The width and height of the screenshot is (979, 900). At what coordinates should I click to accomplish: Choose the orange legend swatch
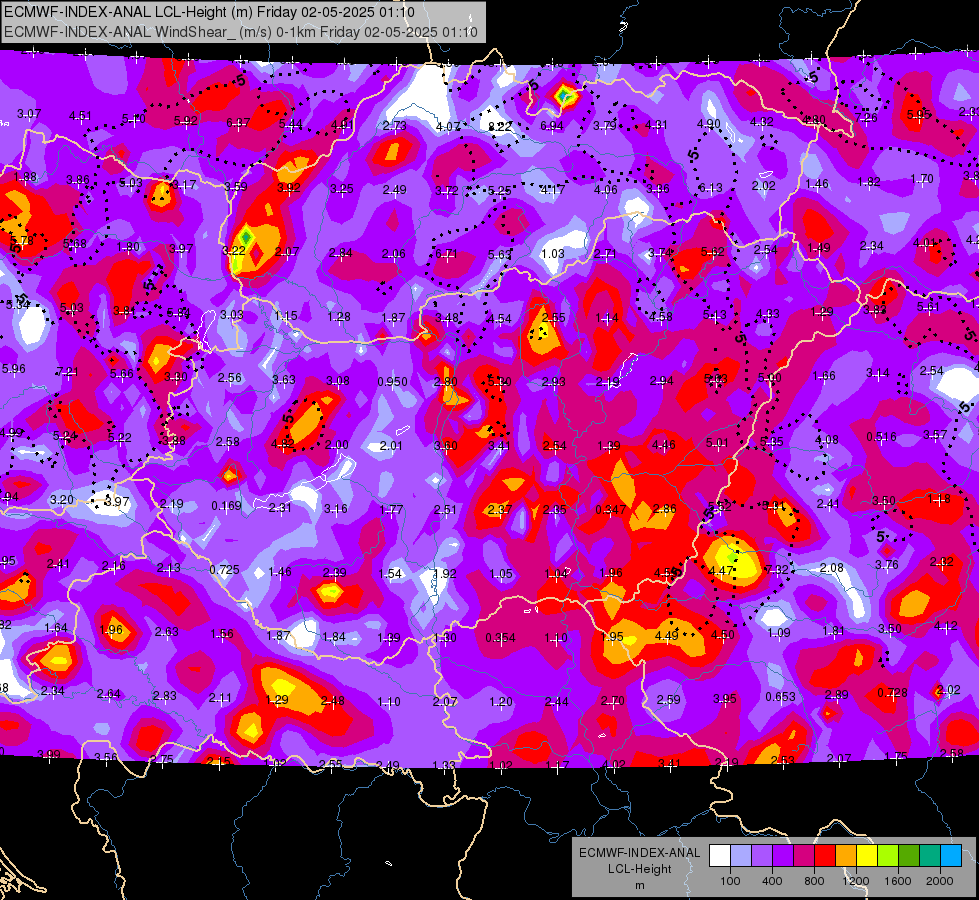pos(845,856)
